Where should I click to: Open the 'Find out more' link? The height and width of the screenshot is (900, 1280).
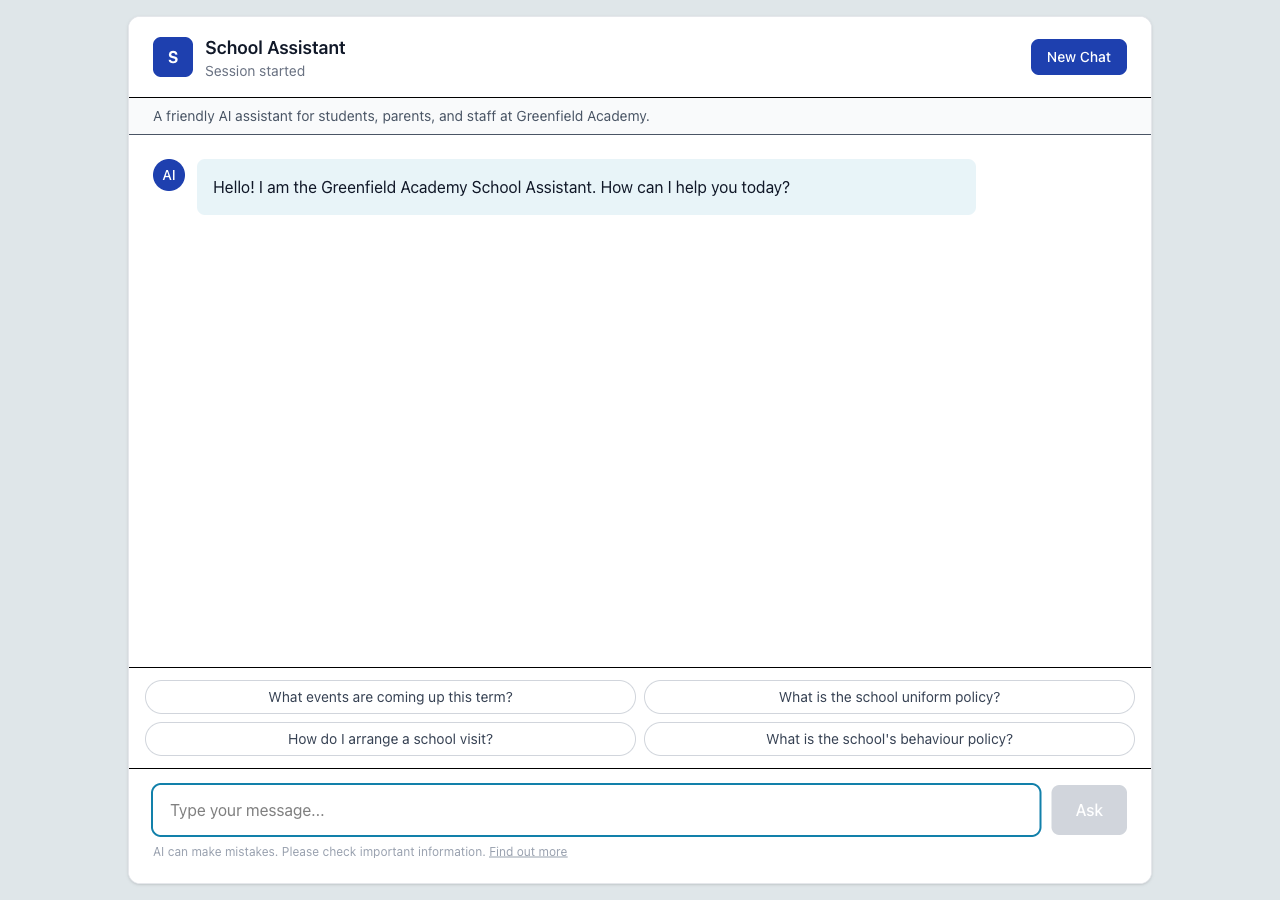tap(528, 852)
